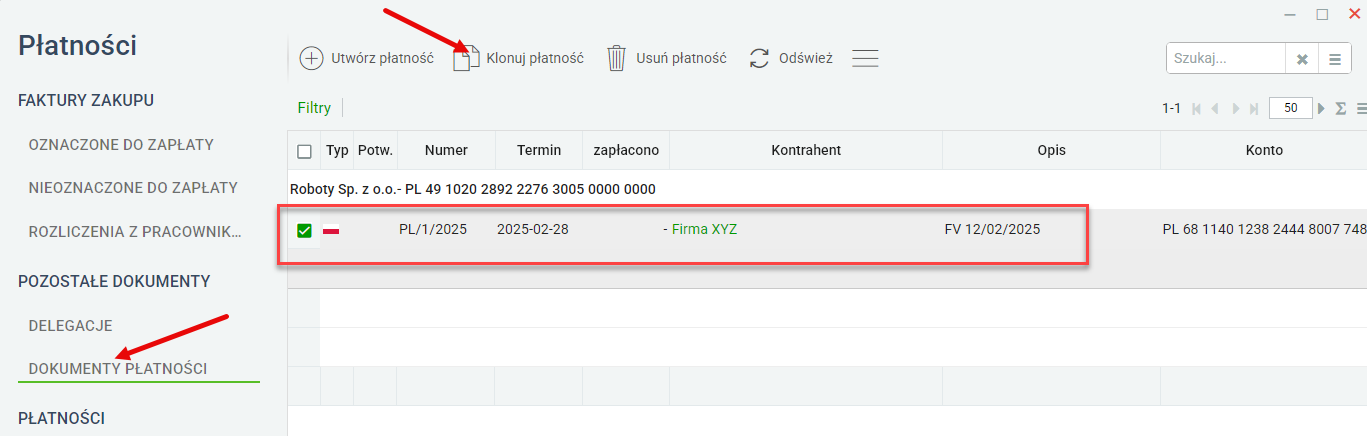The width and height of the screenshot is (1367, 436).
Task: Select DELEGACJE in the sidebar
Action: 70,326
